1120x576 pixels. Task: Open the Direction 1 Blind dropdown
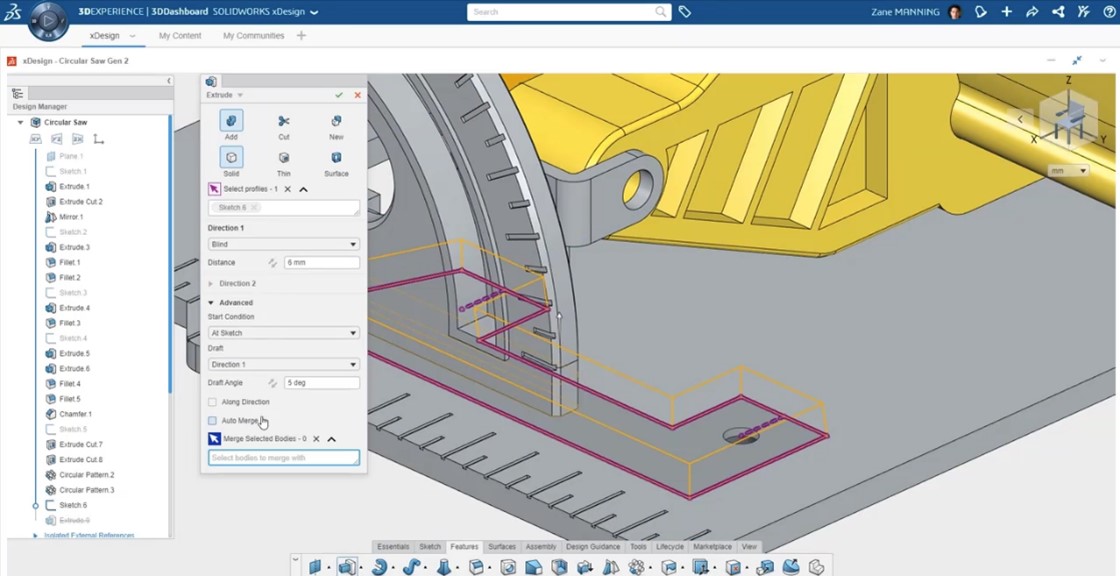coord(283,243)
